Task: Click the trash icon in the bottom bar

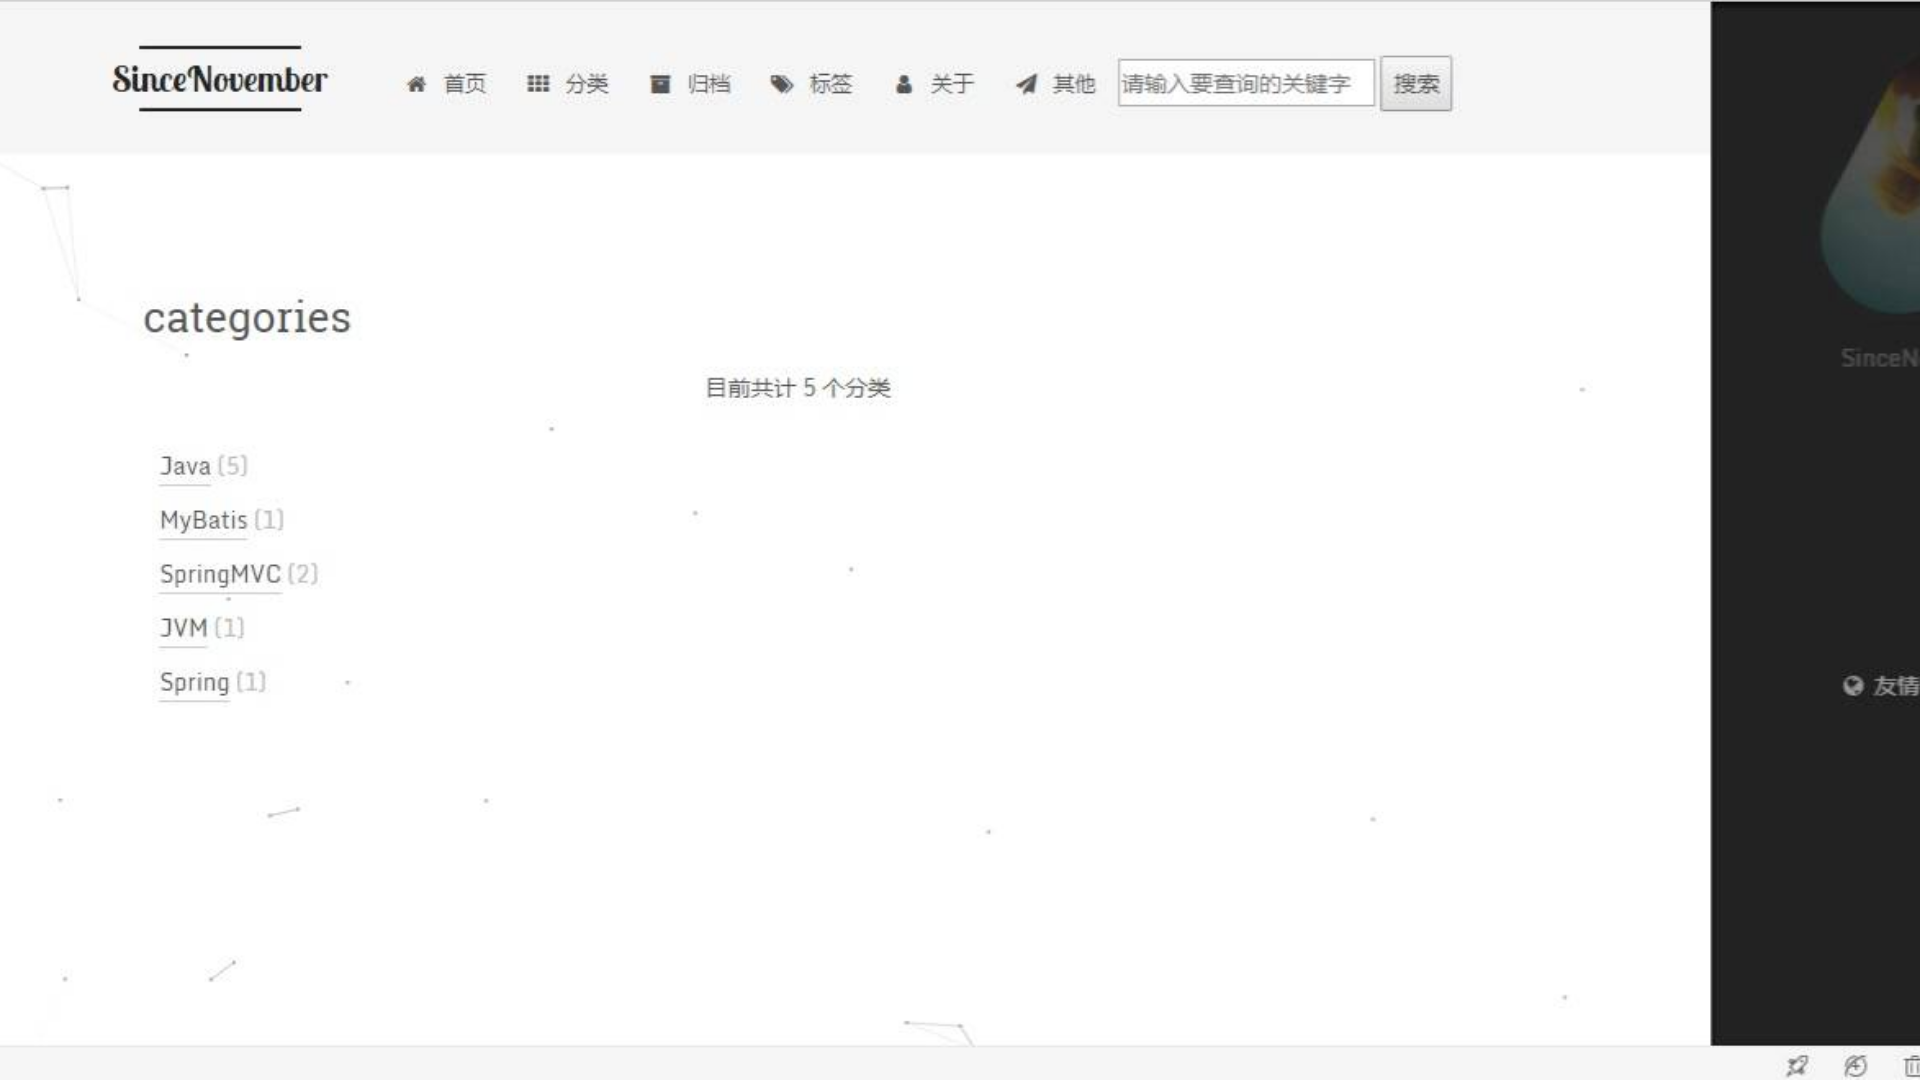Action: (1911, 1066)
